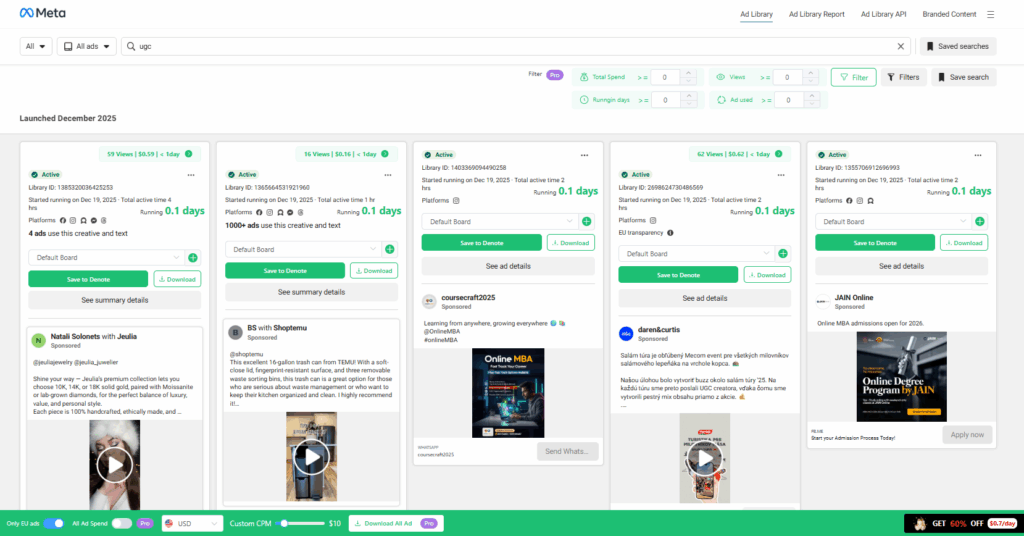Open three-dot menu on JAIN Online ad
Viewport: 1024px width, 536px height.
pyautogui.click(x=978, y=155)
